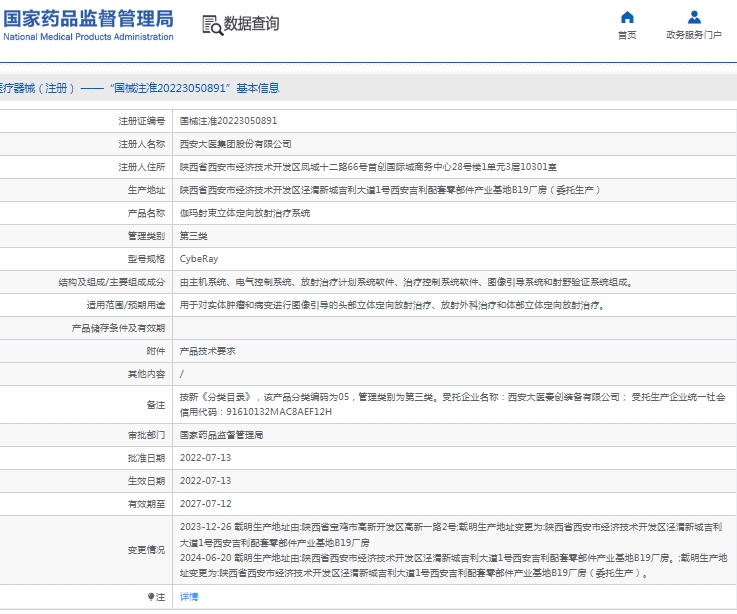
Task: Click the 结构及组成/主要组成成分 label
Action: (x=111, y=283)
